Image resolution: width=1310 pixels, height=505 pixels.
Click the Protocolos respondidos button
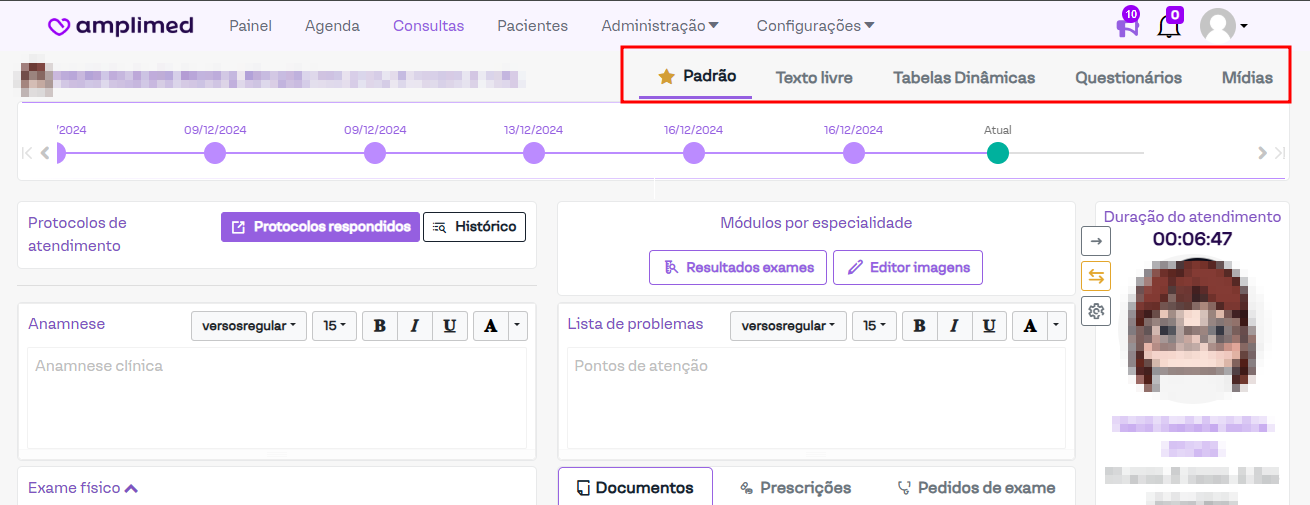coord(320,227)
